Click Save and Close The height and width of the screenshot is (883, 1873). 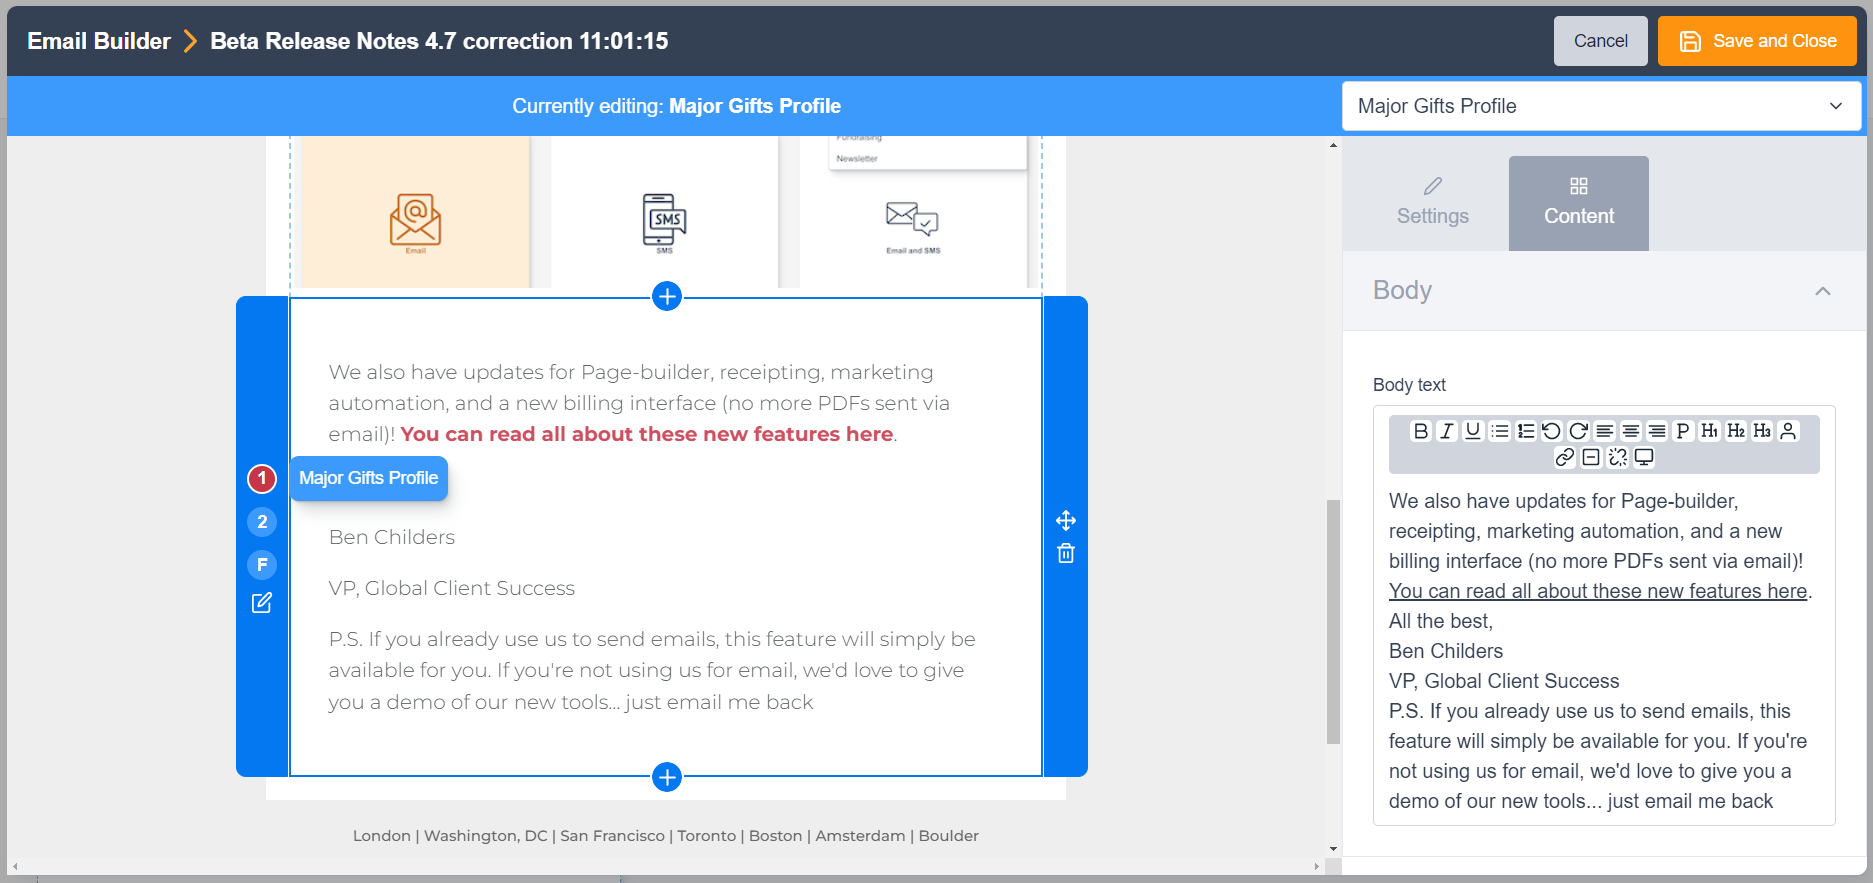click(x=1756, y=41)
